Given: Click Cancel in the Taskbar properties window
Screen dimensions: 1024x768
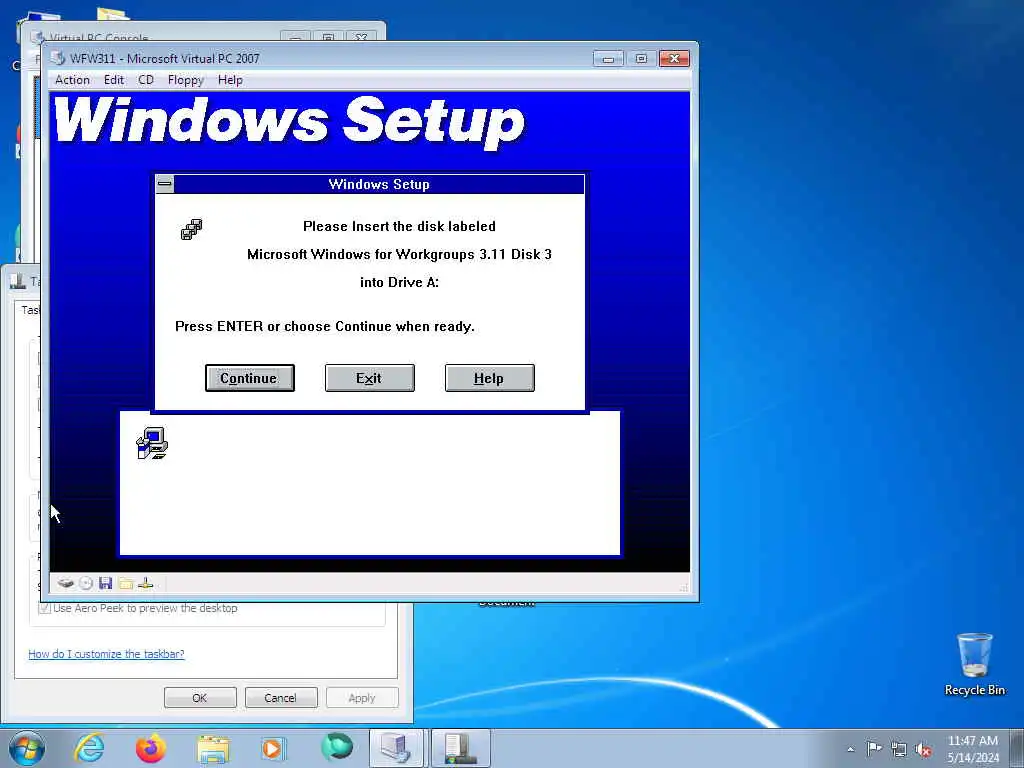Looking at the screenshot, I should (281, 697).
